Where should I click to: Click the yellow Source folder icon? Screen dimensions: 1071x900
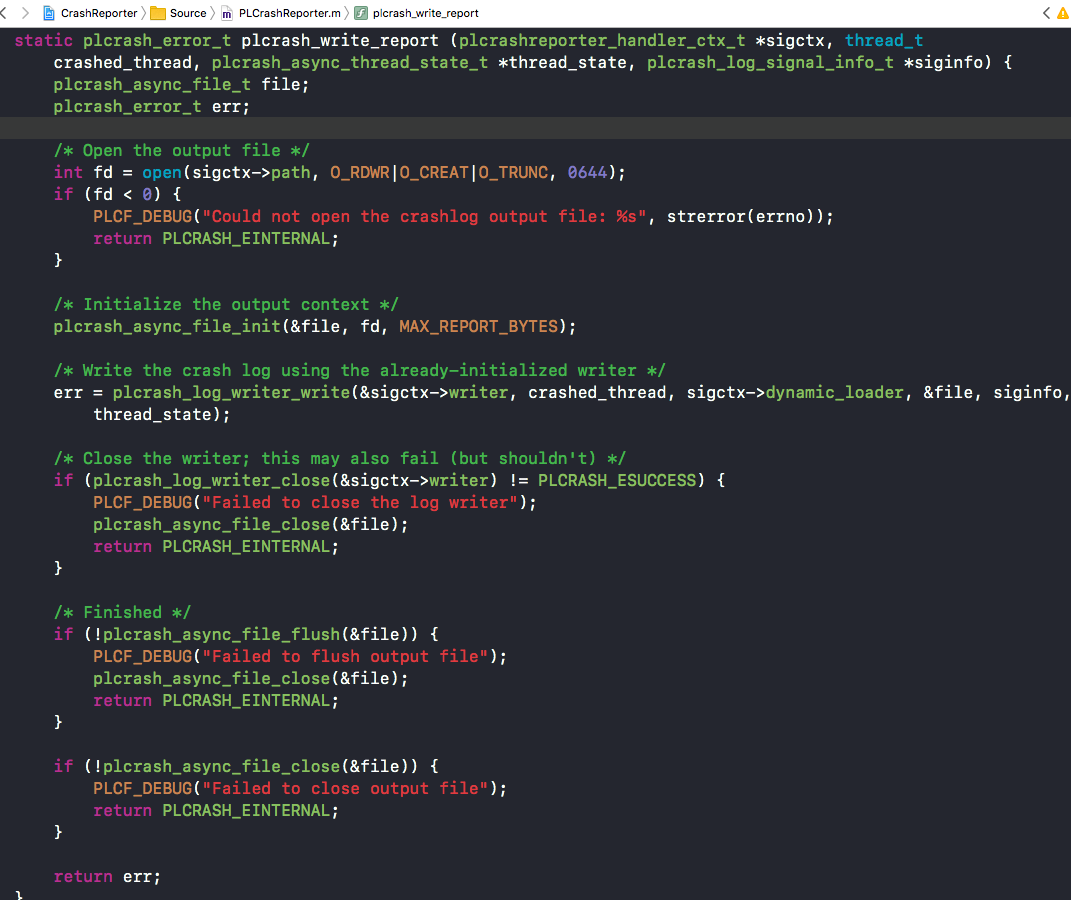[x=158, y=13]
